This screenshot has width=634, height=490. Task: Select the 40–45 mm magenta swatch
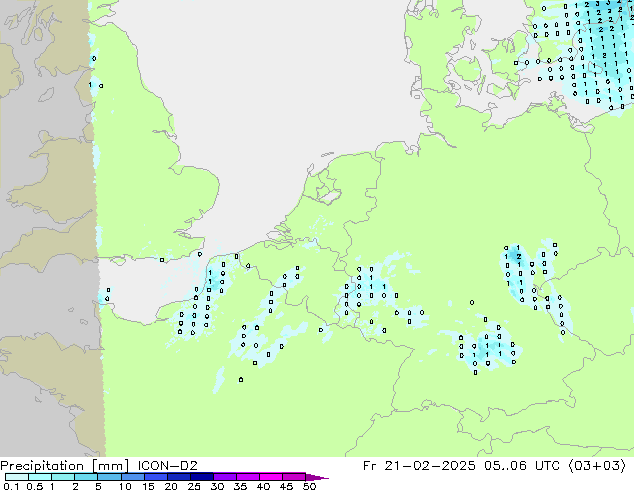pos(270,477)
